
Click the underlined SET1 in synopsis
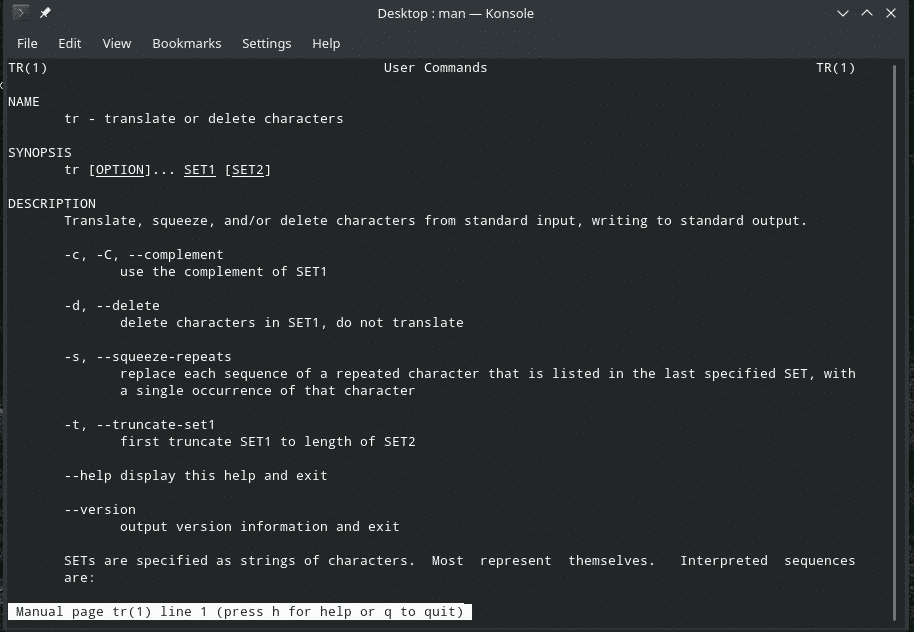click(199, 170)
